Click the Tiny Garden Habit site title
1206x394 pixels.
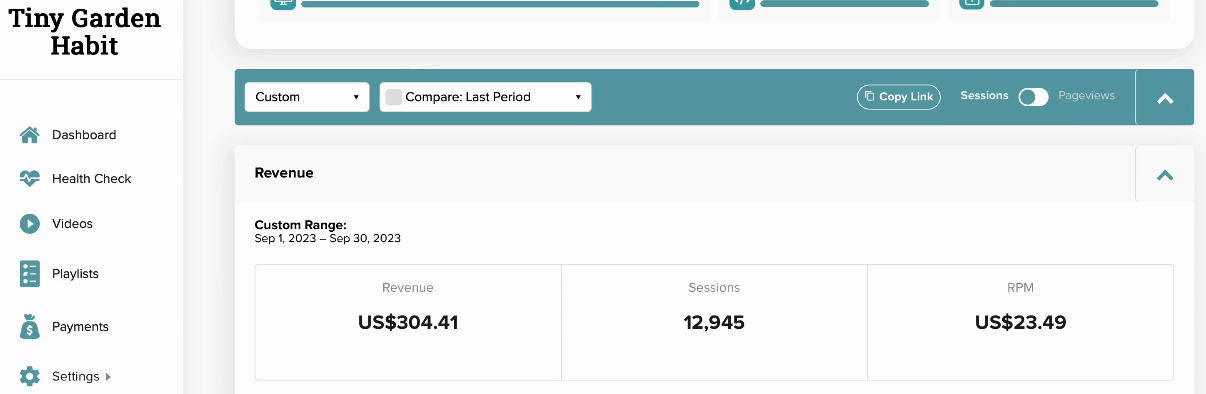point(85,31)
